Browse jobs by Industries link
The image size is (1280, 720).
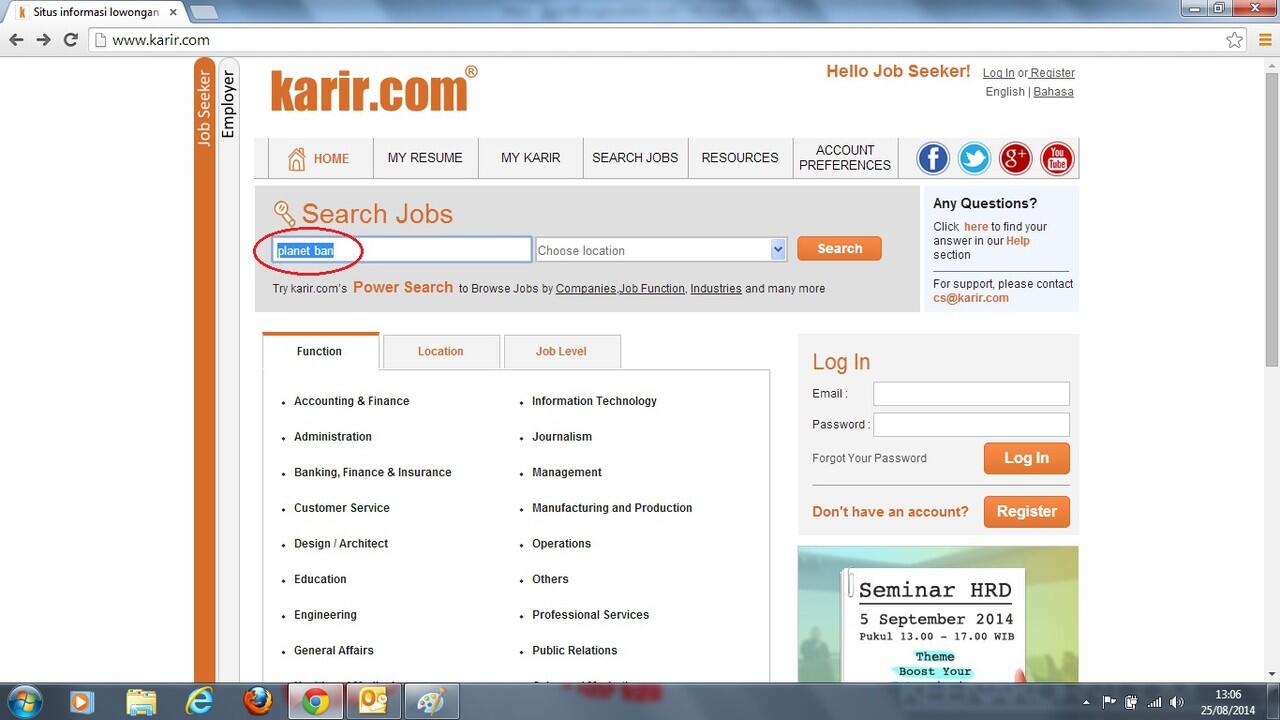click(x=716, y=288)
